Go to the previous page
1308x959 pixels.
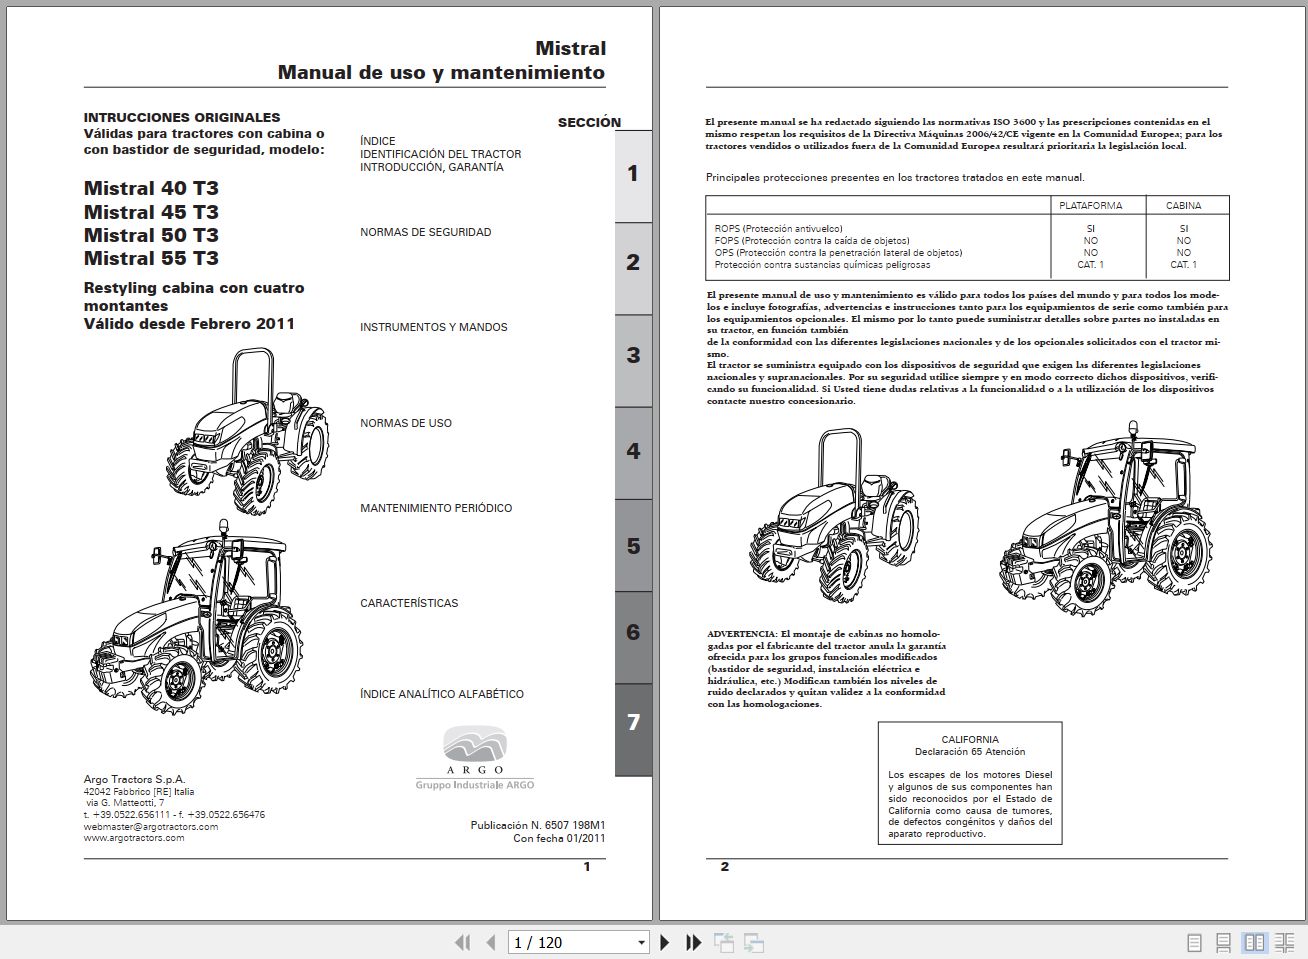(x=491, y=942)
